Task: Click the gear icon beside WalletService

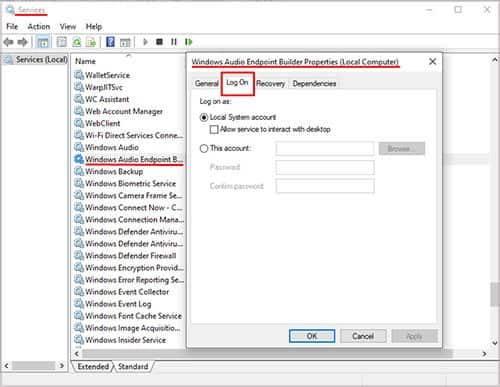Action: point(79,75)
